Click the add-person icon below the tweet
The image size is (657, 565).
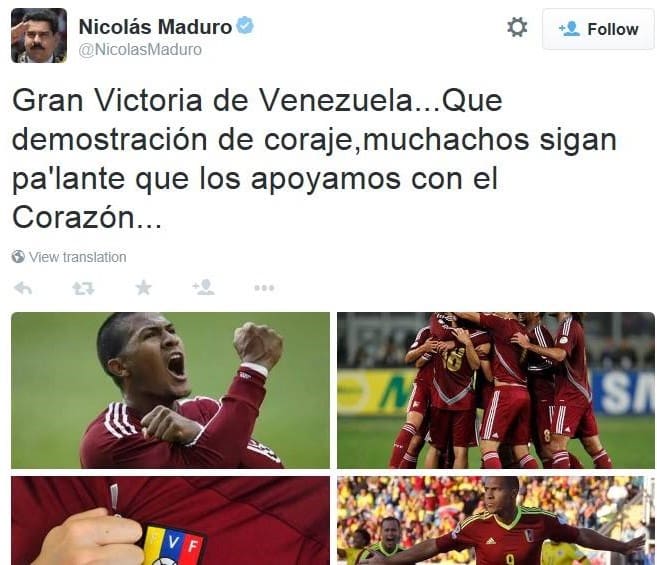[204, 288]
